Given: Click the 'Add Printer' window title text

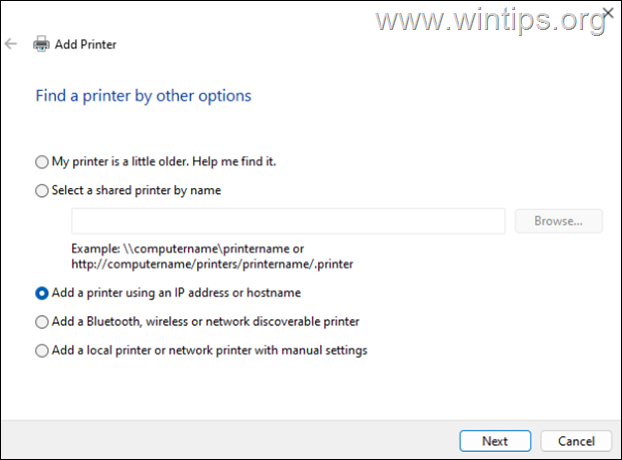Looking at the screenshot, I should [84, 45].
